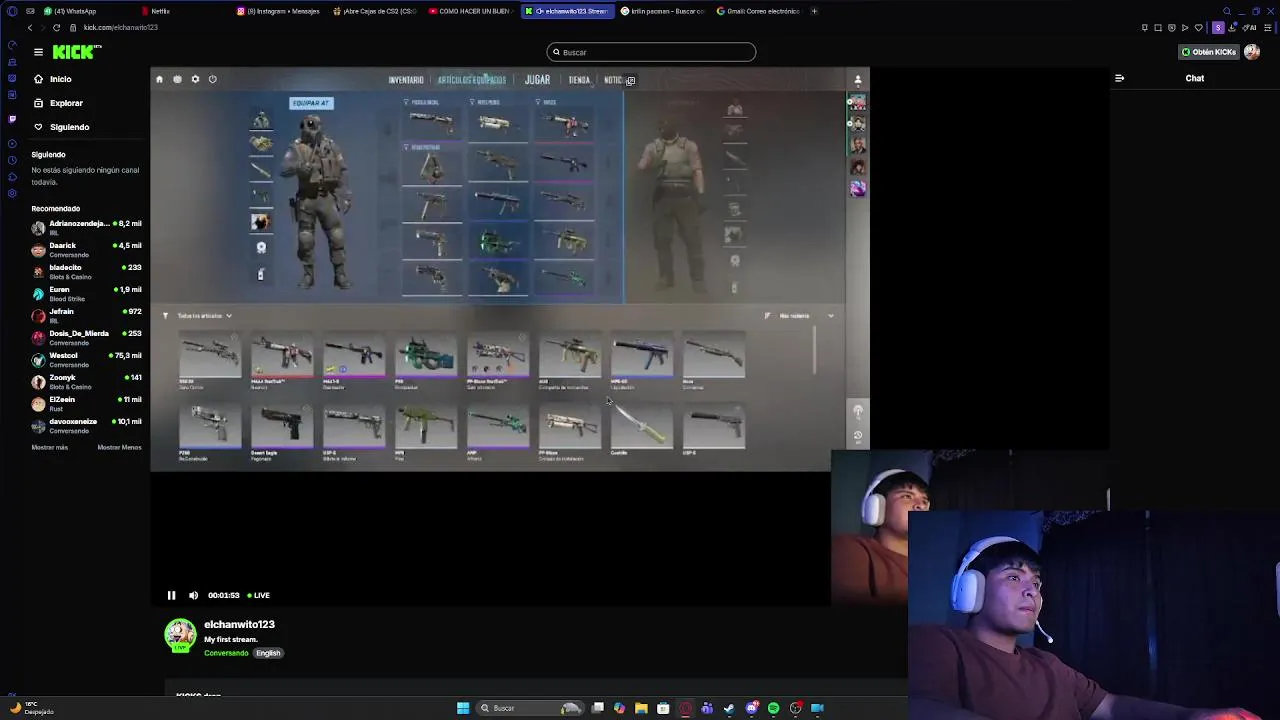The width and height of the screenshot is (1280, 720).
Task: Open Steam from taskbar
Action: [729, 708]
